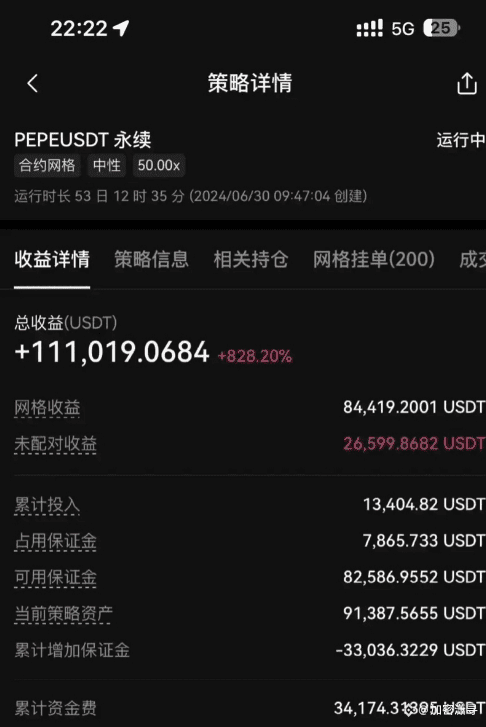
Task: Tap the location arrow beside the clock
Action: coord(121,28)
